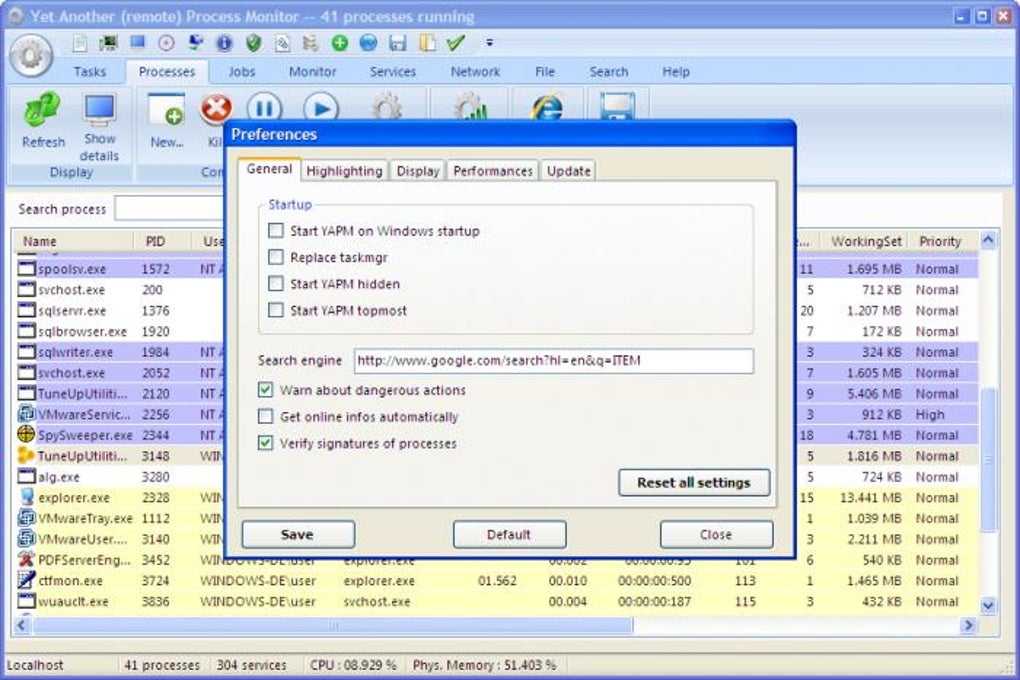
Task: Click the SpySweeper.exe process icon
Action: 26,434
